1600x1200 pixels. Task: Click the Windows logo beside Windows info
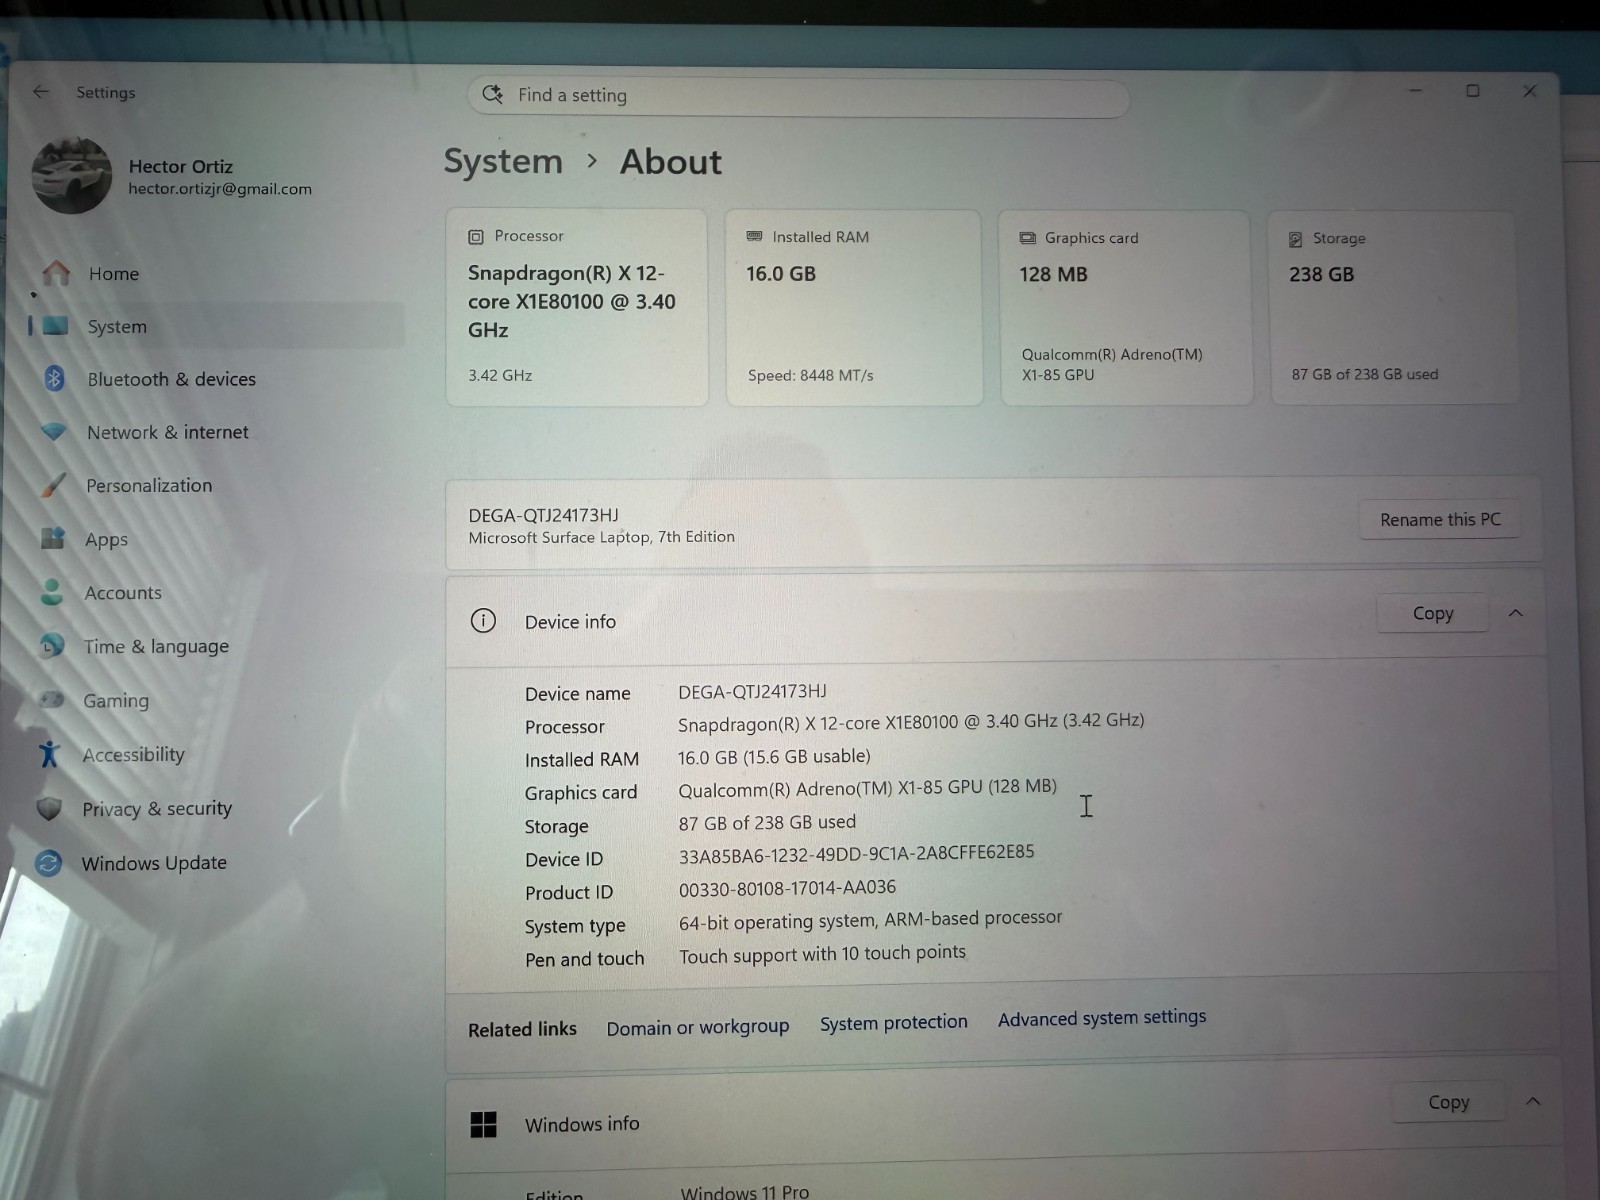(x=484, y=1124)
